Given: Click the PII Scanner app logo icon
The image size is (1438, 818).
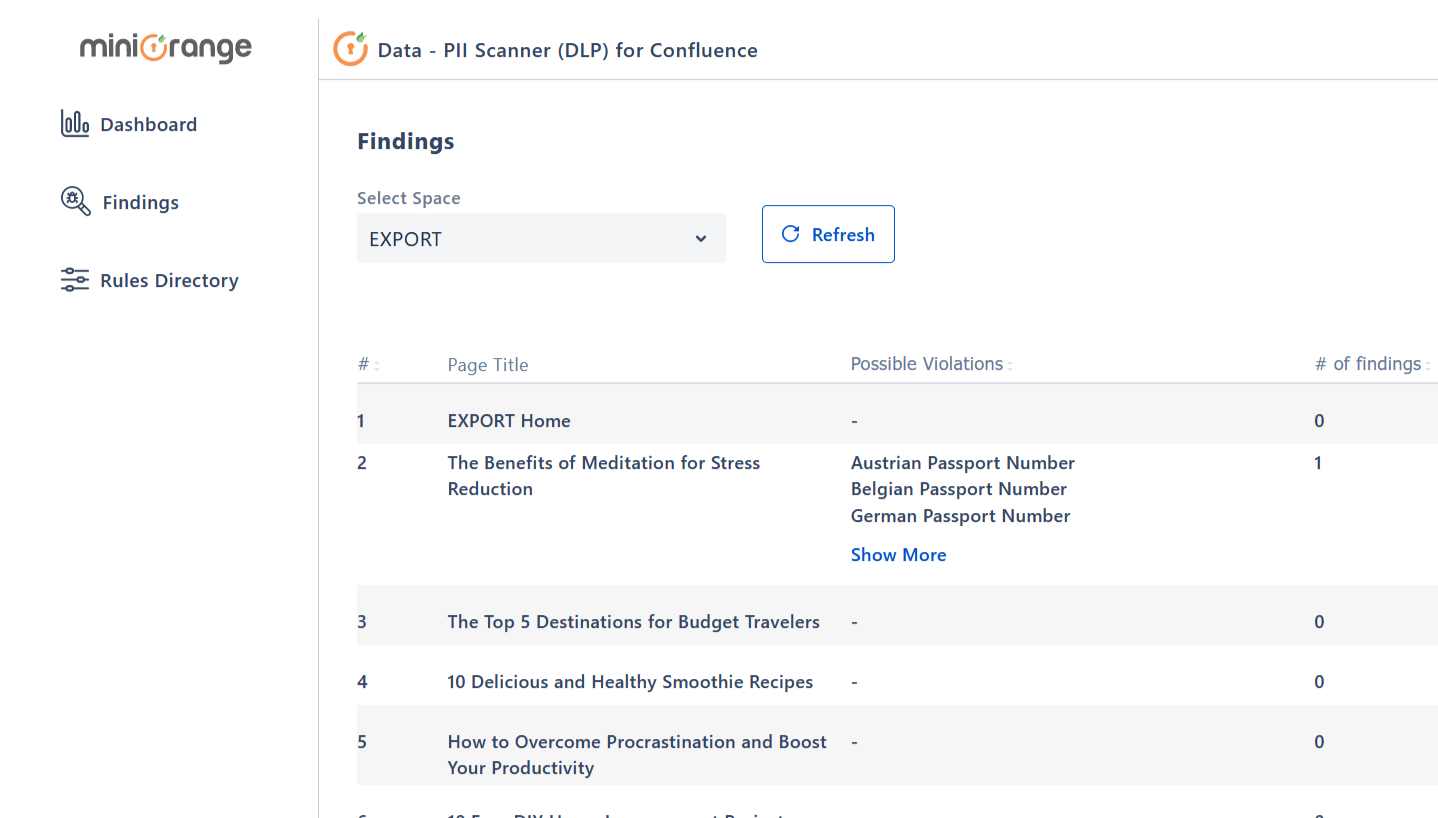Looking at the screenshot, I should [x=350, y=49].
